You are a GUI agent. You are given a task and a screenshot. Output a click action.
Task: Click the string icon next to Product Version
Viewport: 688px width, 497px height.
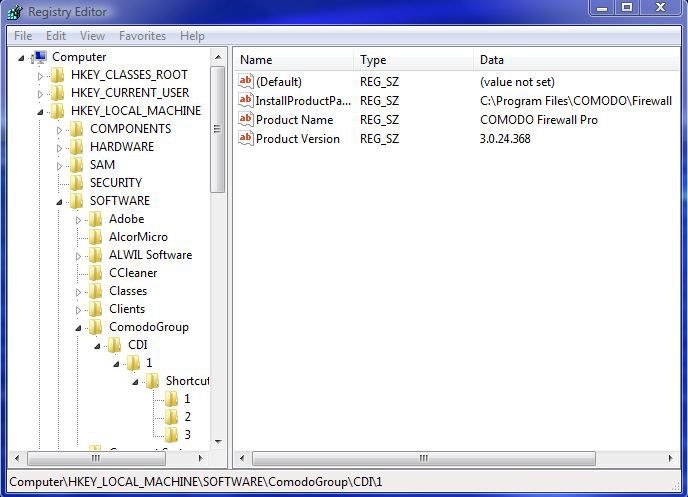(246, 138)
